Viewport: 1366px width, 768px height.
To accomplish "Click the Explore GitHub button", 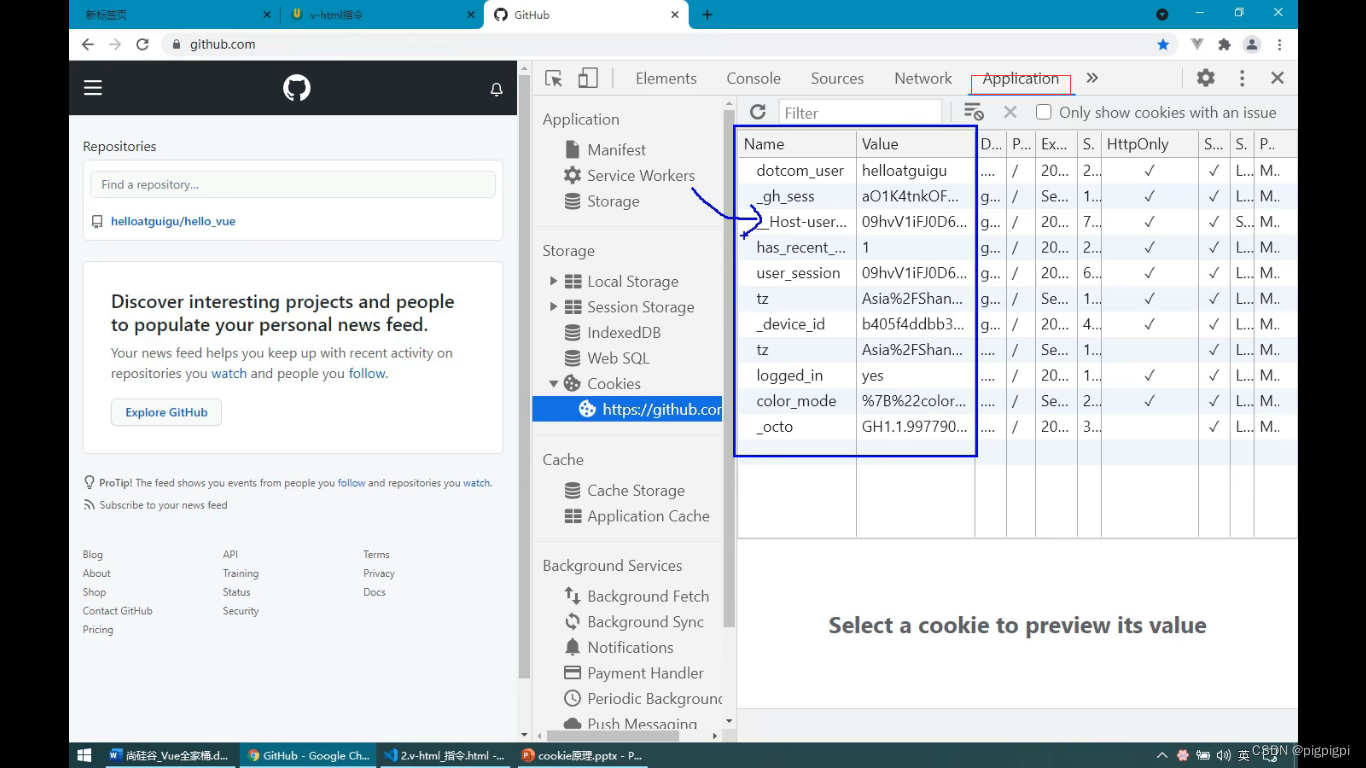I will (166, 412).
